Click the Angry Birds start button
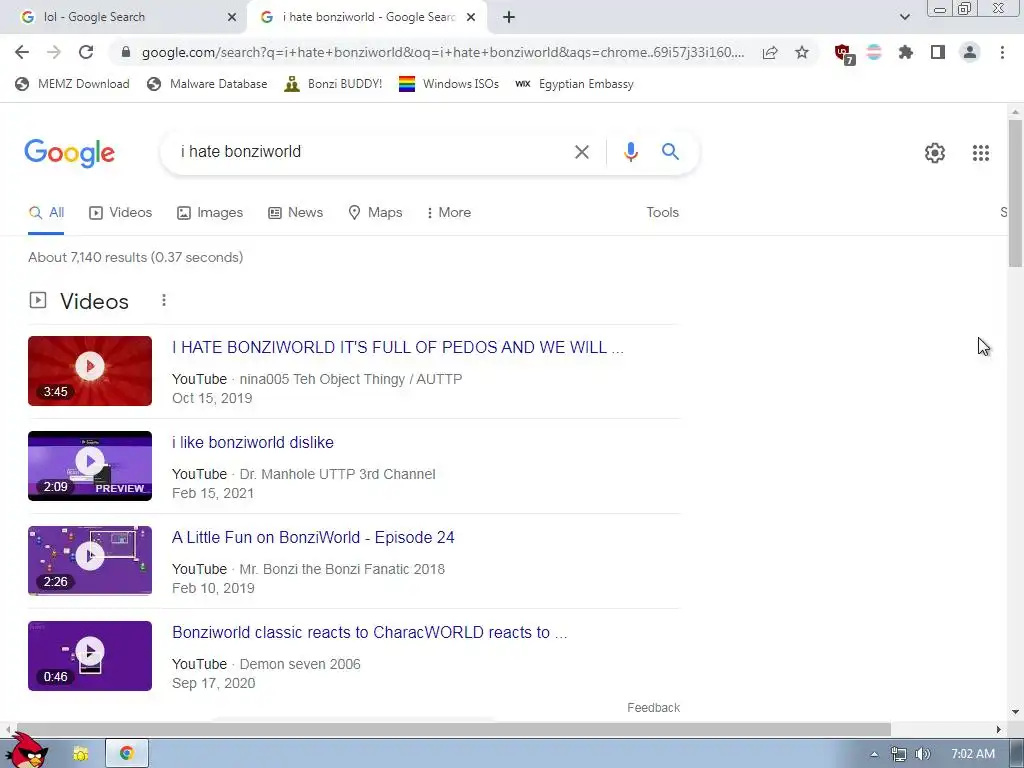The image size is (1024, 768). [x=27, y=751]
